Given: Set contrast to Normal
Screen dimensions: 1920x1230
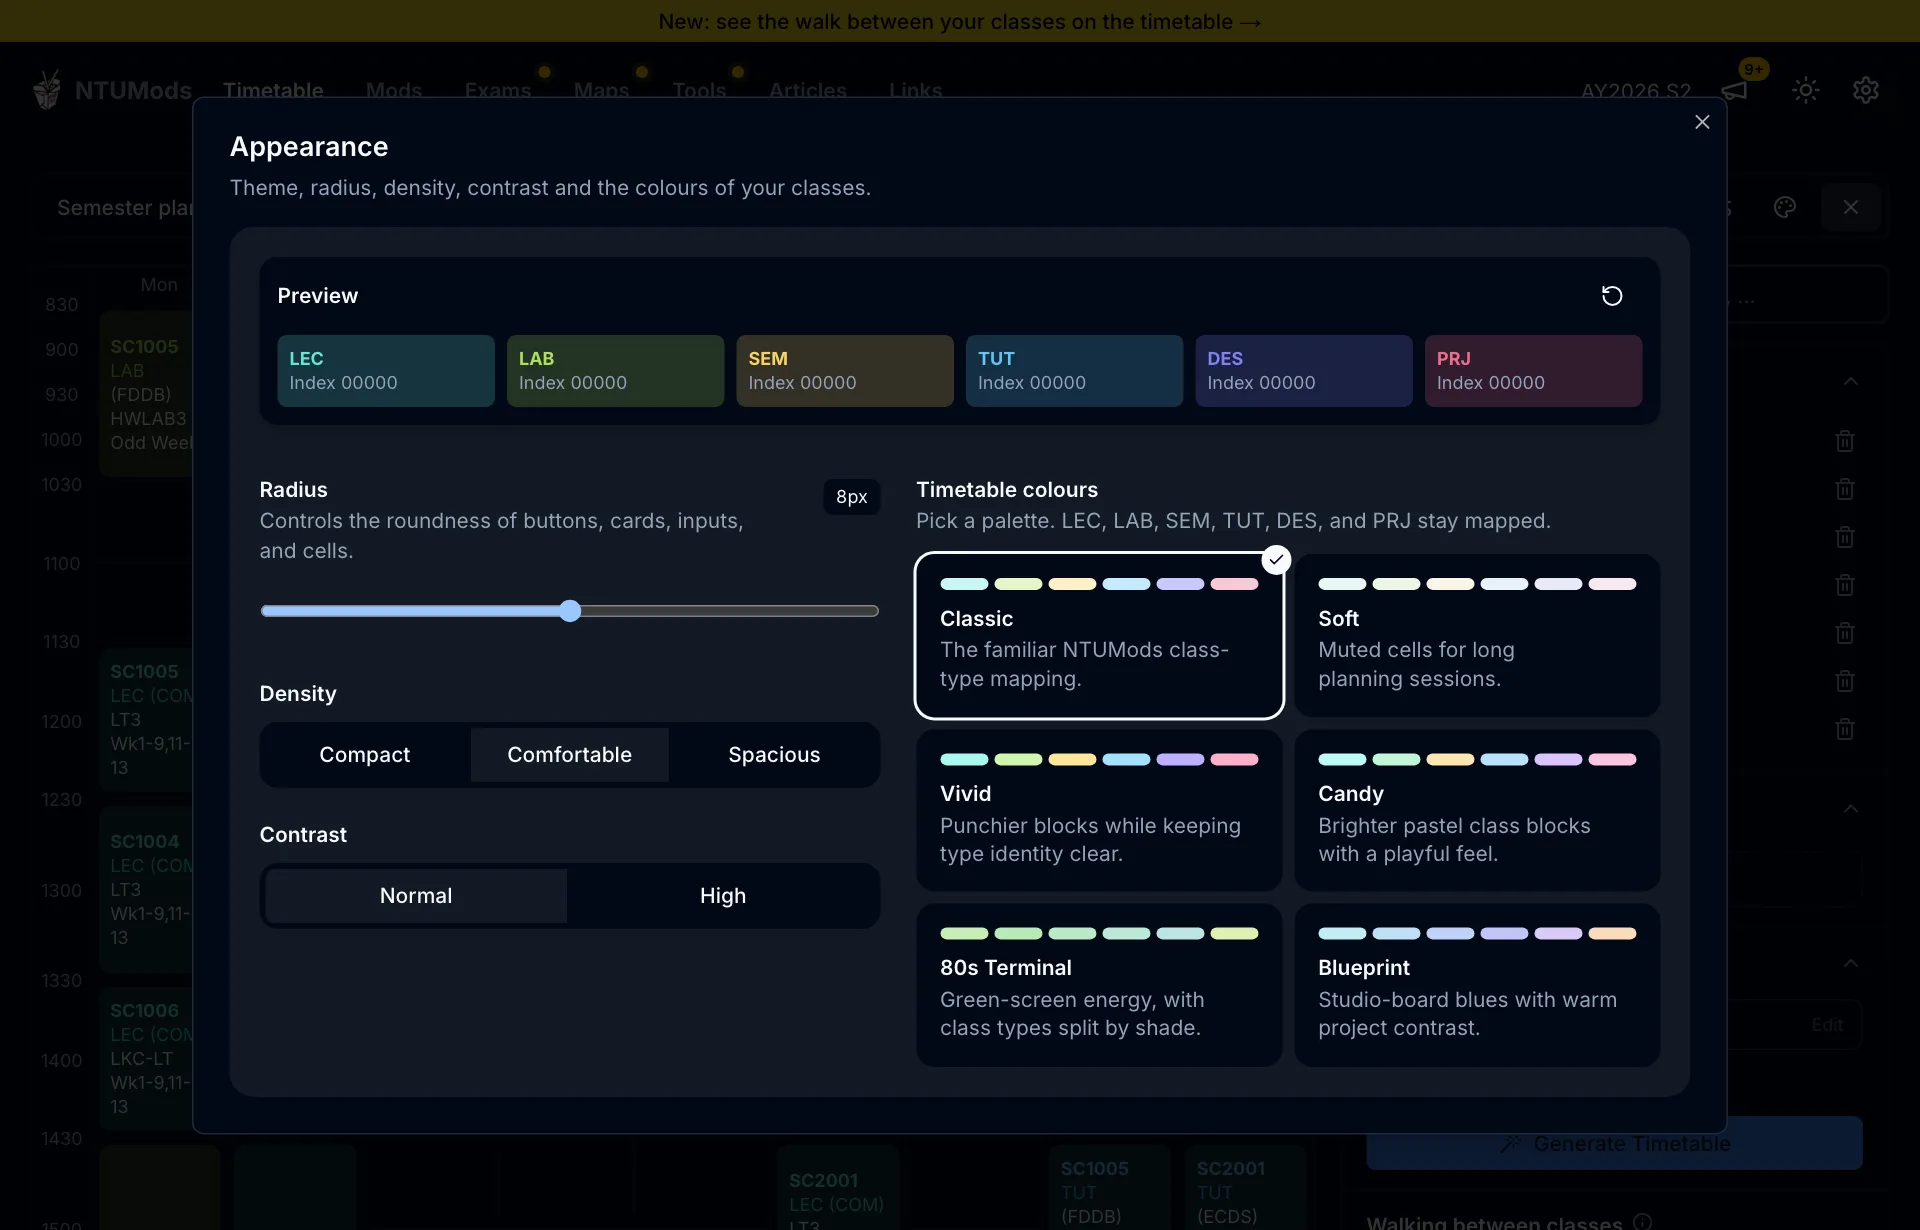Looking at the screenshot, I should click(x=416, y=896).
